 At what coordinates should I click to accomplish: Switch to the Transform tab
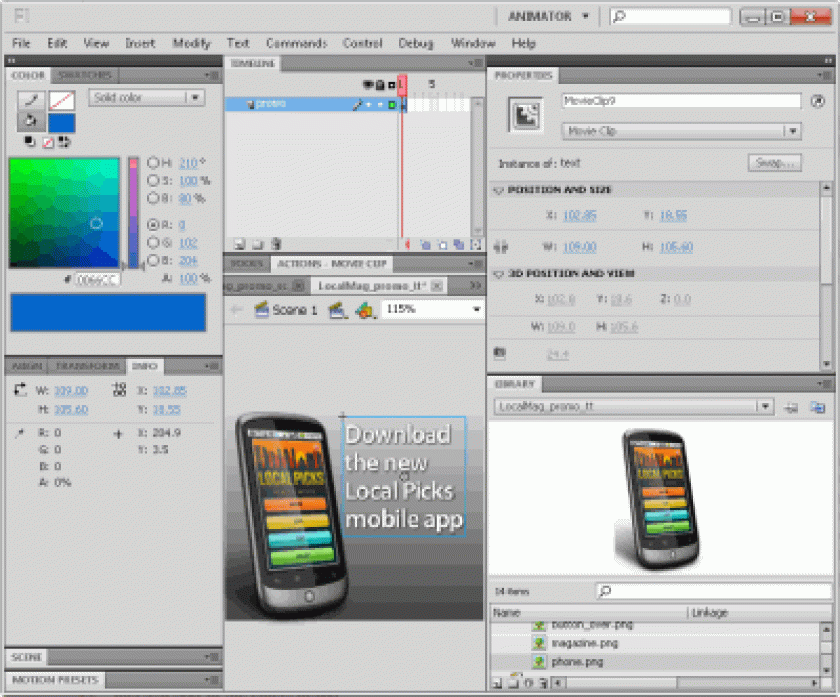pyautogui.click(x=87, y=366)
